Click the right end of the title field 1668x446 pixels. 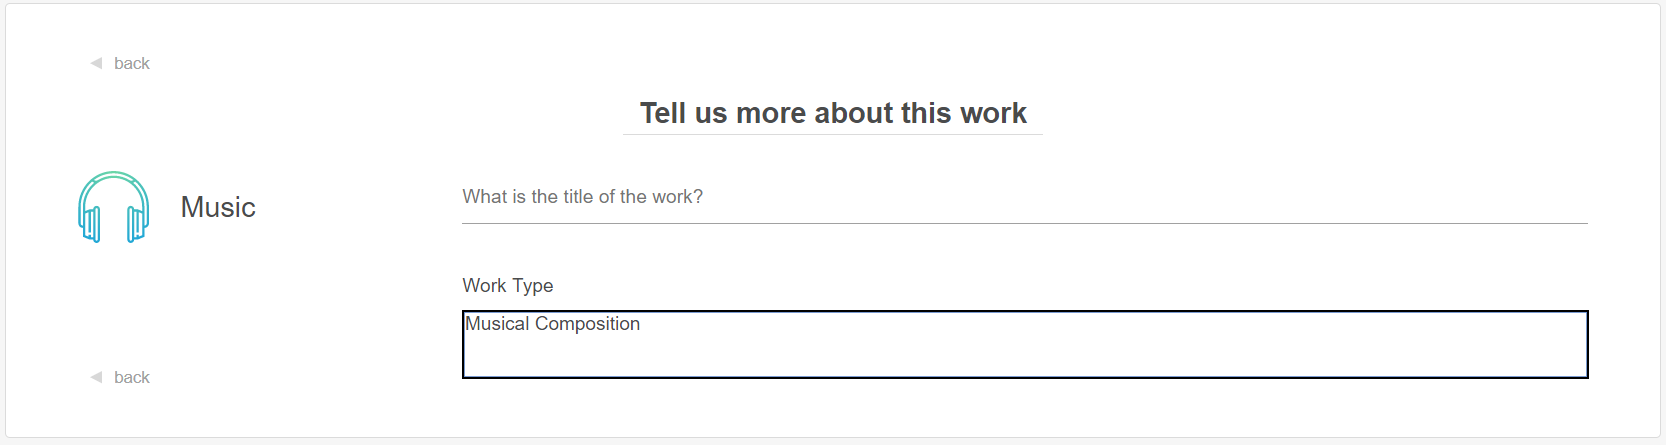point(1570,197)
